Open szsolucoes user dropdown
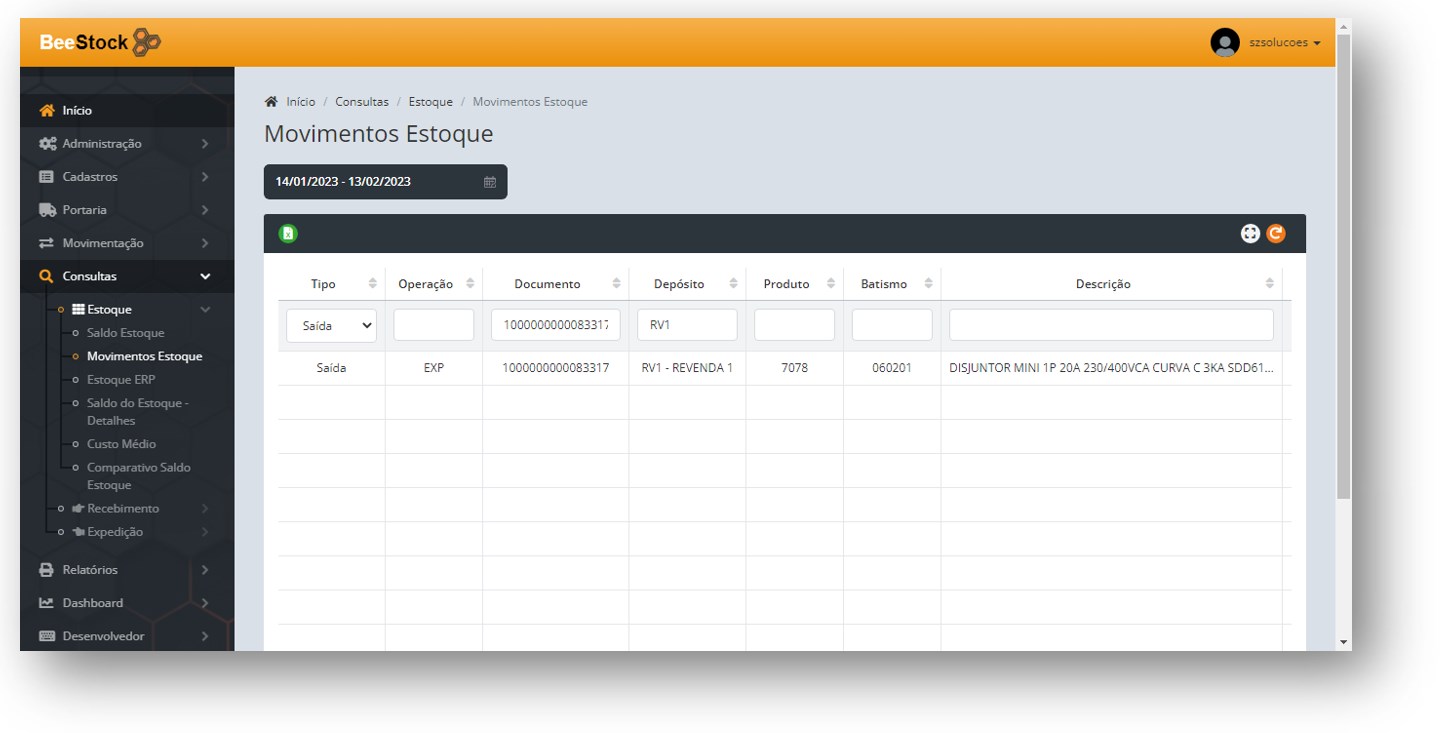1450x733 pixels. [1284, 43]
